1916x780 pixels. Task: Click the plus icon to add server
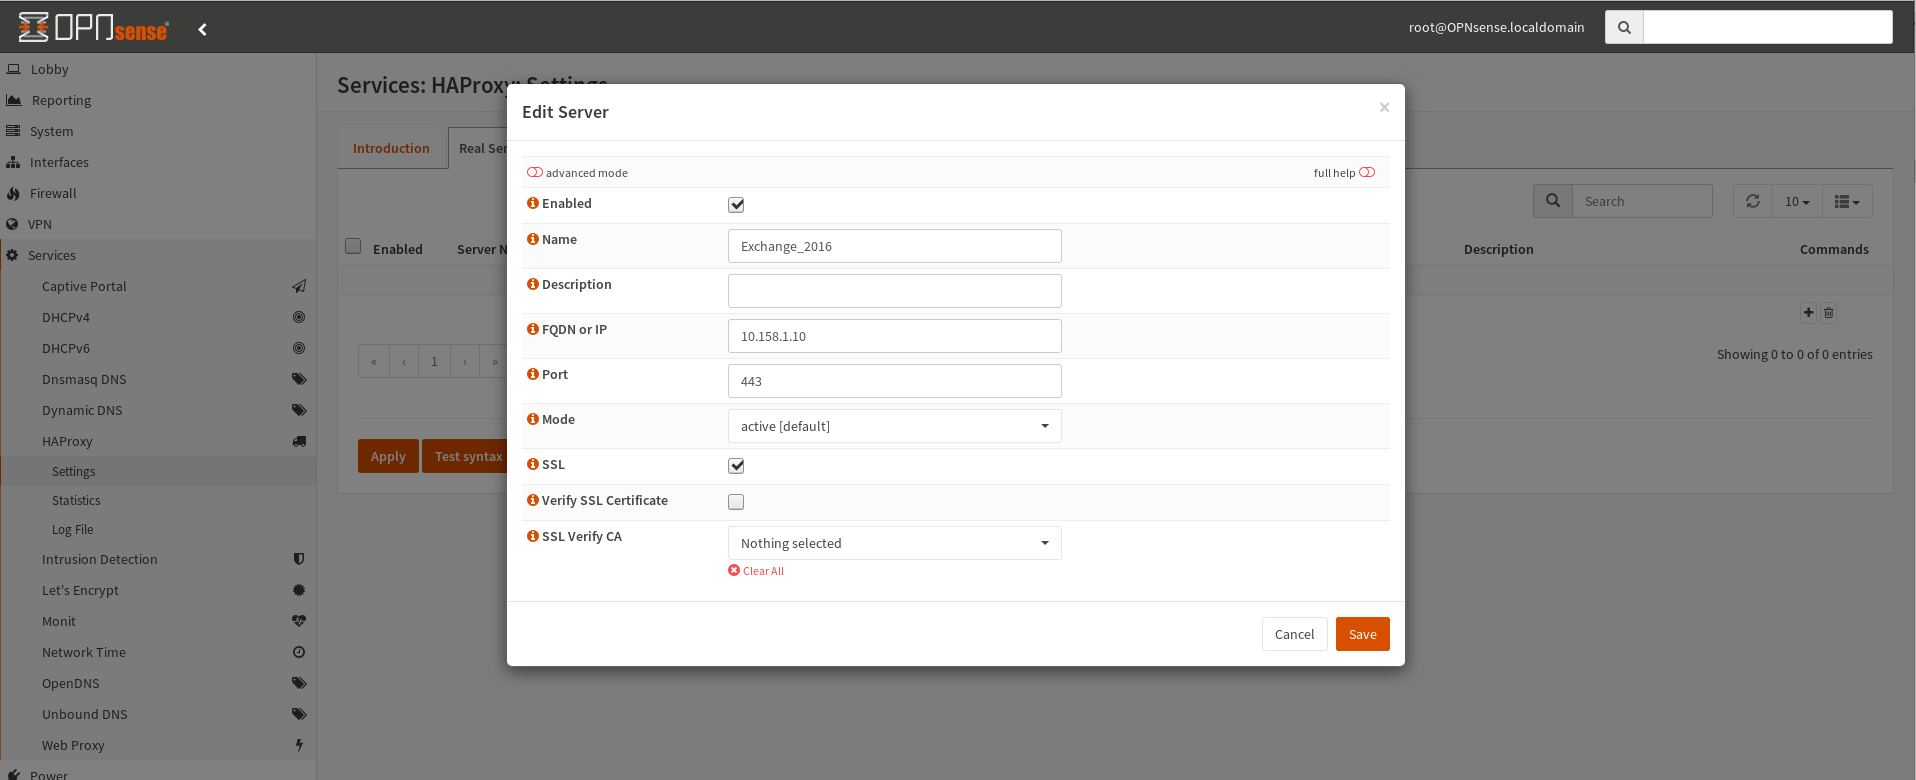pos(1808,313)
